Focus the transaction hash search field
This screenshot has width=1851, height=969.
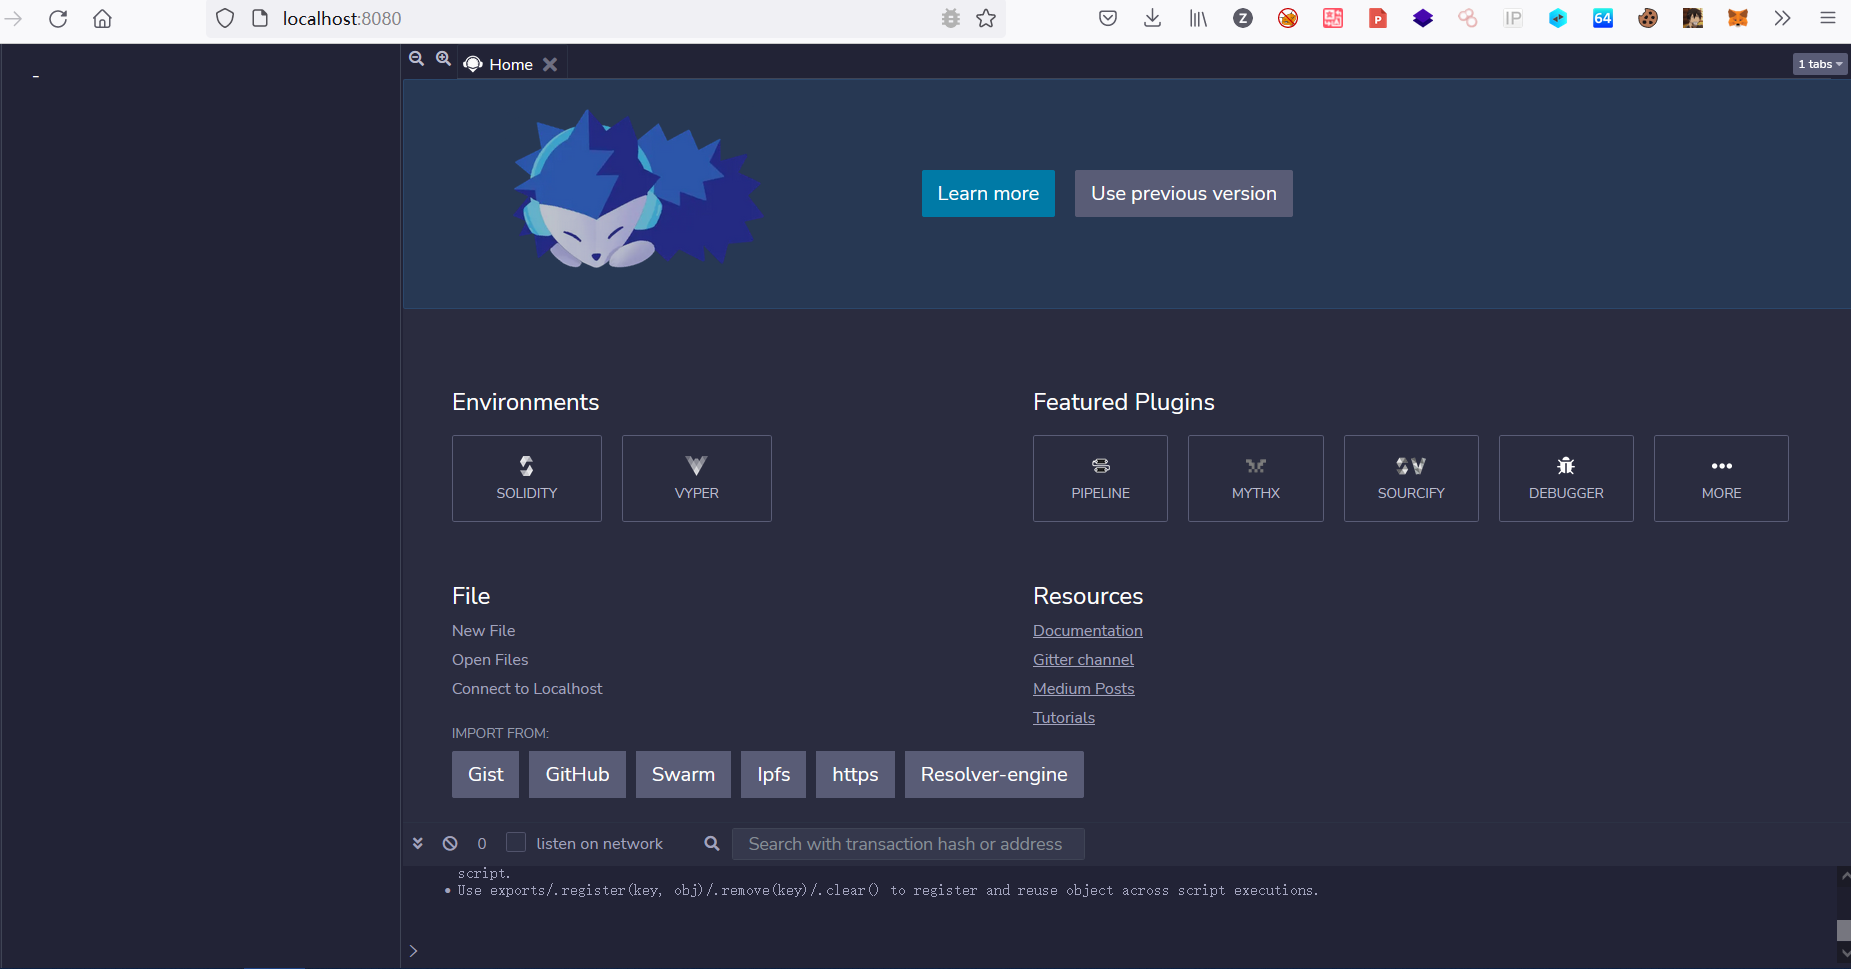click(908, 844)
